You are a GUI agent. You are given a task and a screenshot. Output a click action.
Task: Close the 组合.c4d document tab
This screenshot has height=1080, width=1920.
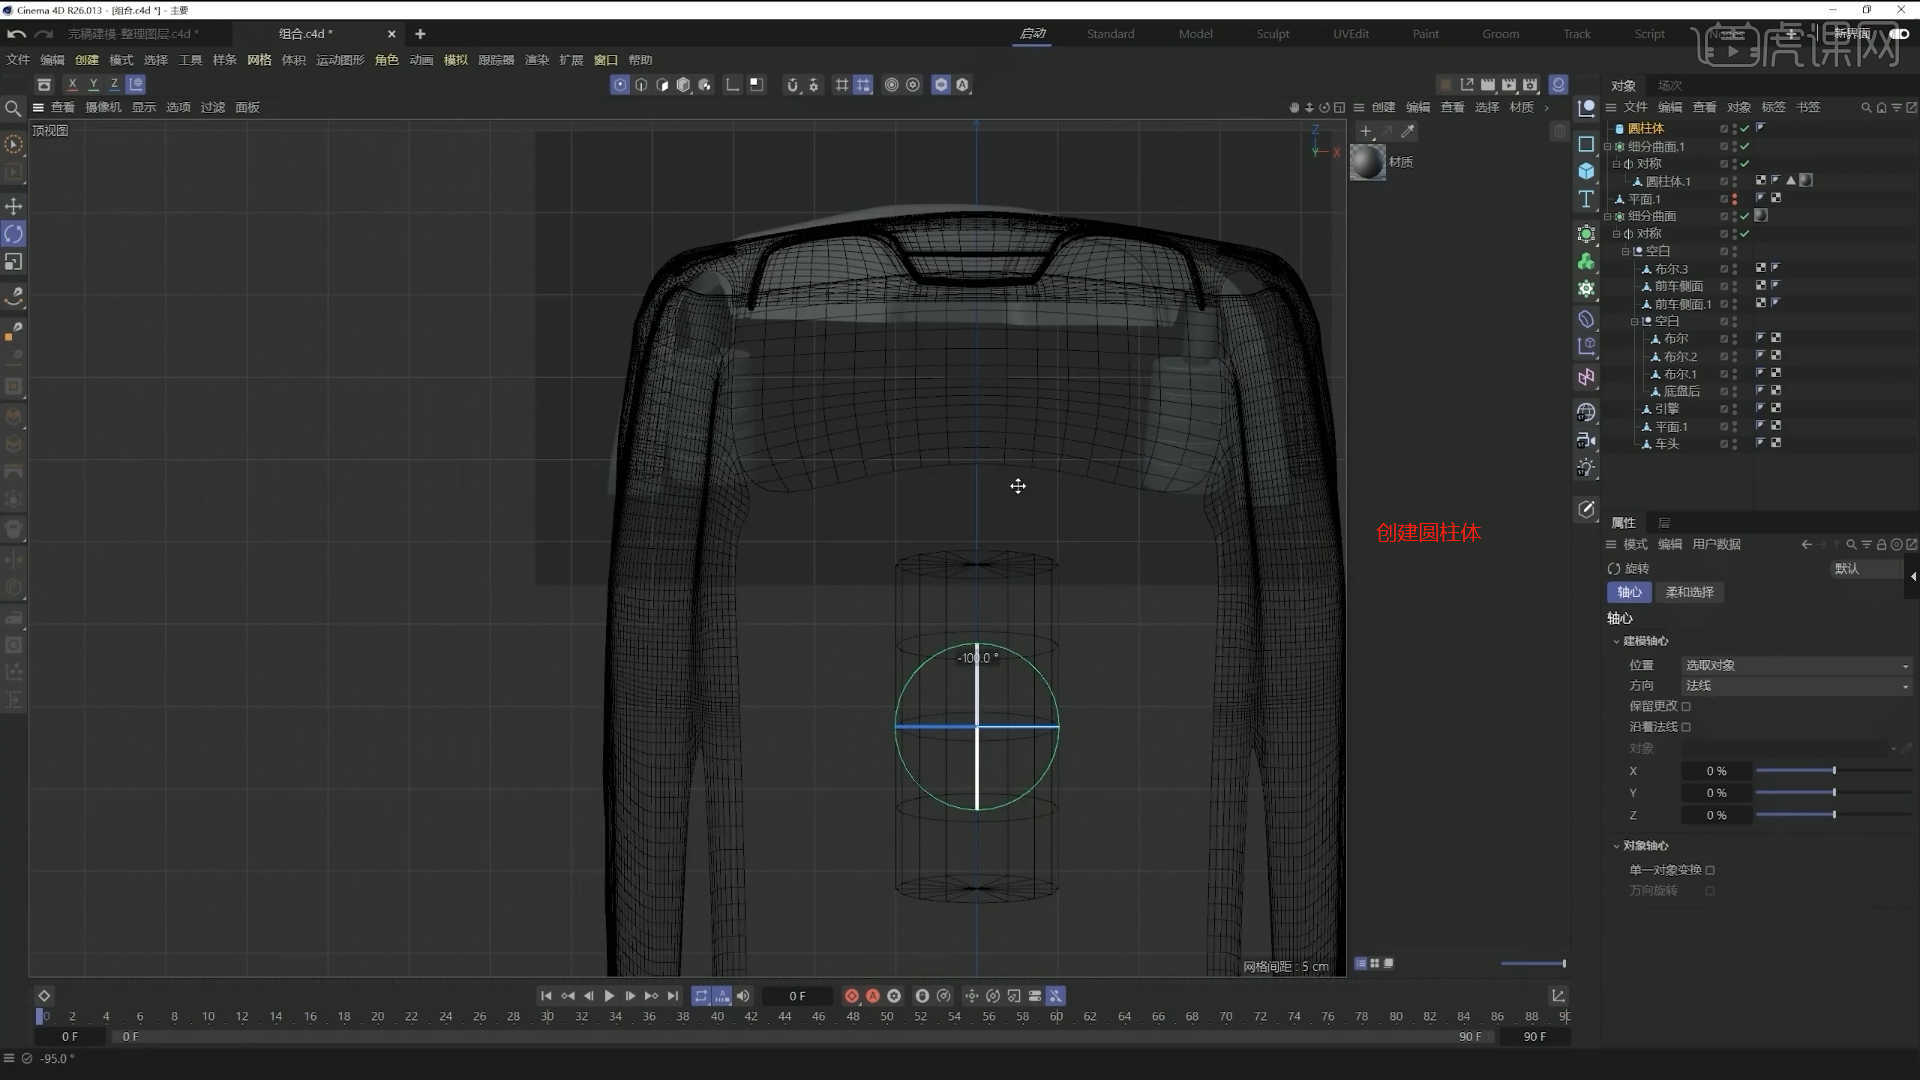[x=391, y=34]
